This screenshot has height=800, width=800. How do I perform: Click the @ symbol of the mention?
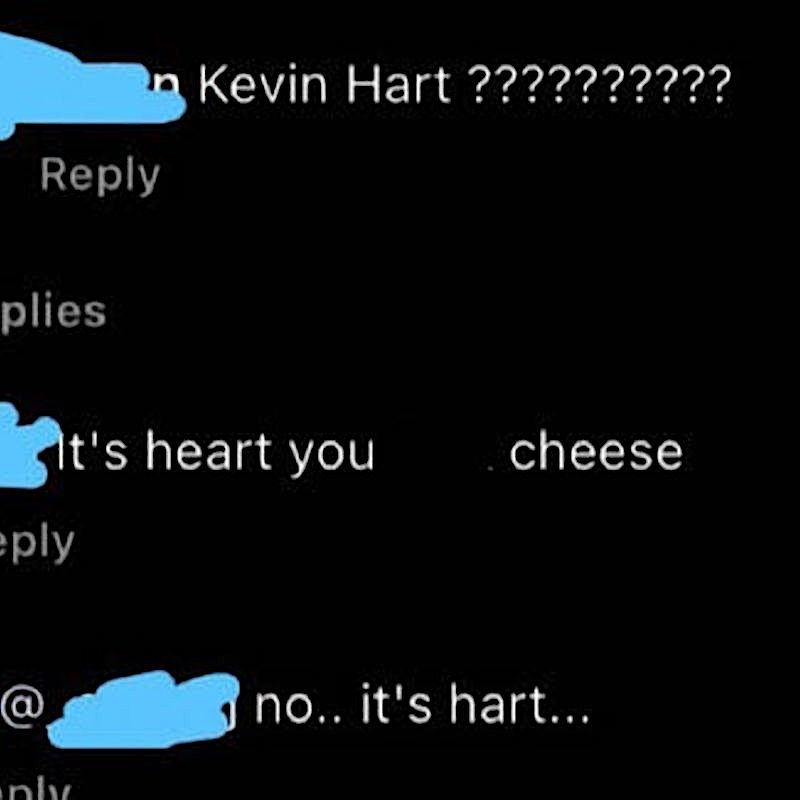tap(22, 706)
